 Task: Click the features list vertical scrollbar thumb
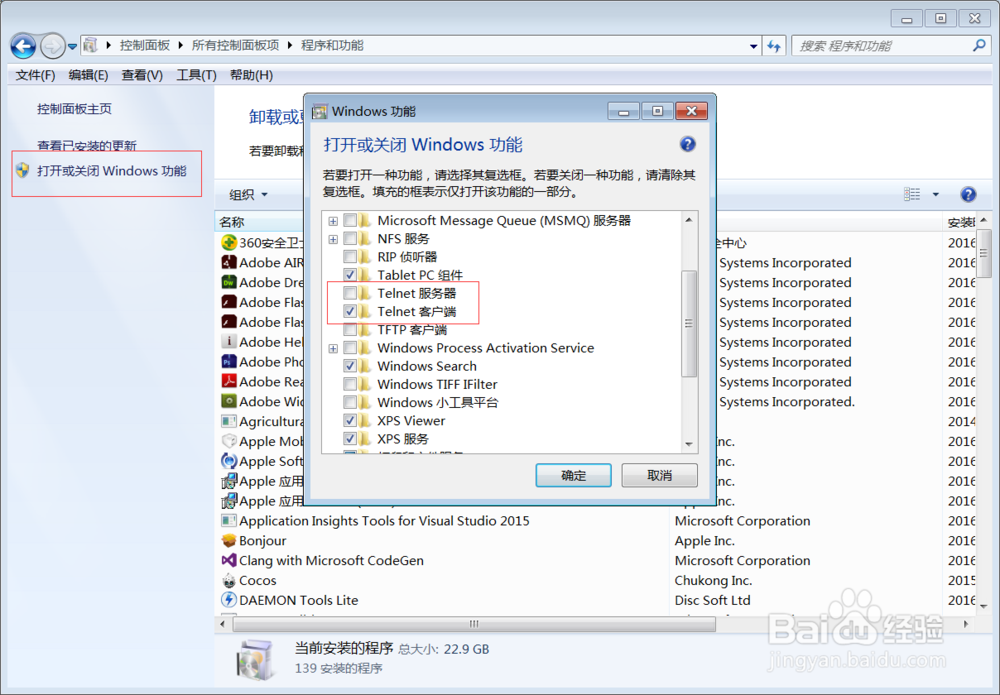689,323
